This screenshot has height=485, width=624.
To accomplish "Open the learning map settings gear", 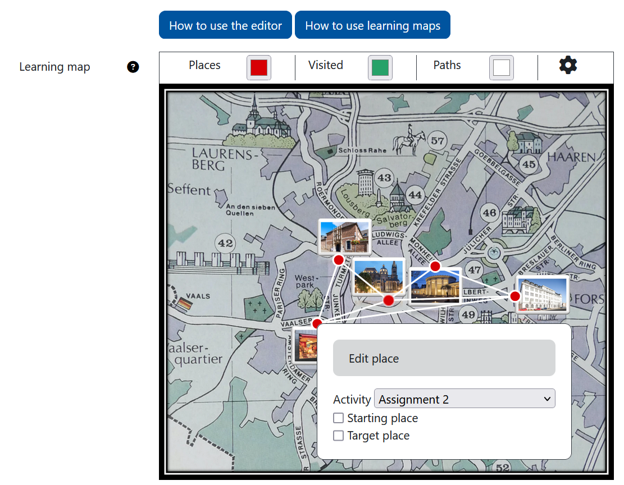I will click(x=567, y=66).
